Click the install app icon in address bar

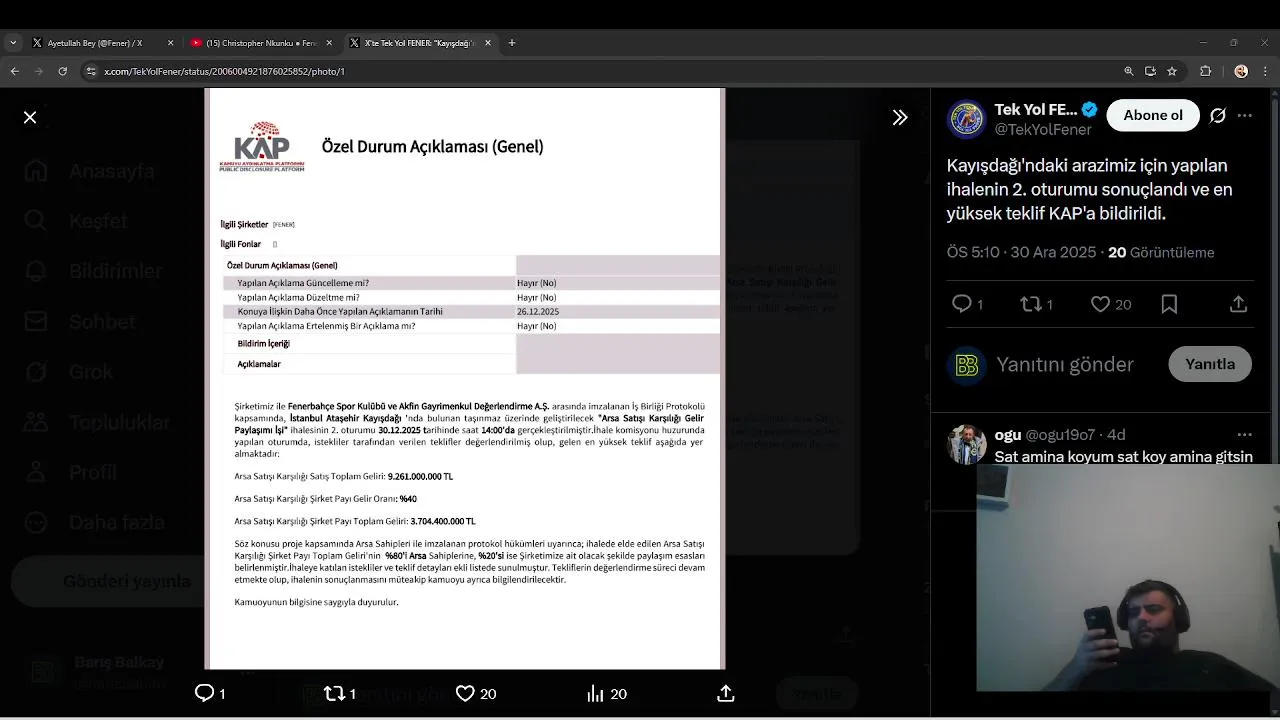tap(1150, 71)
